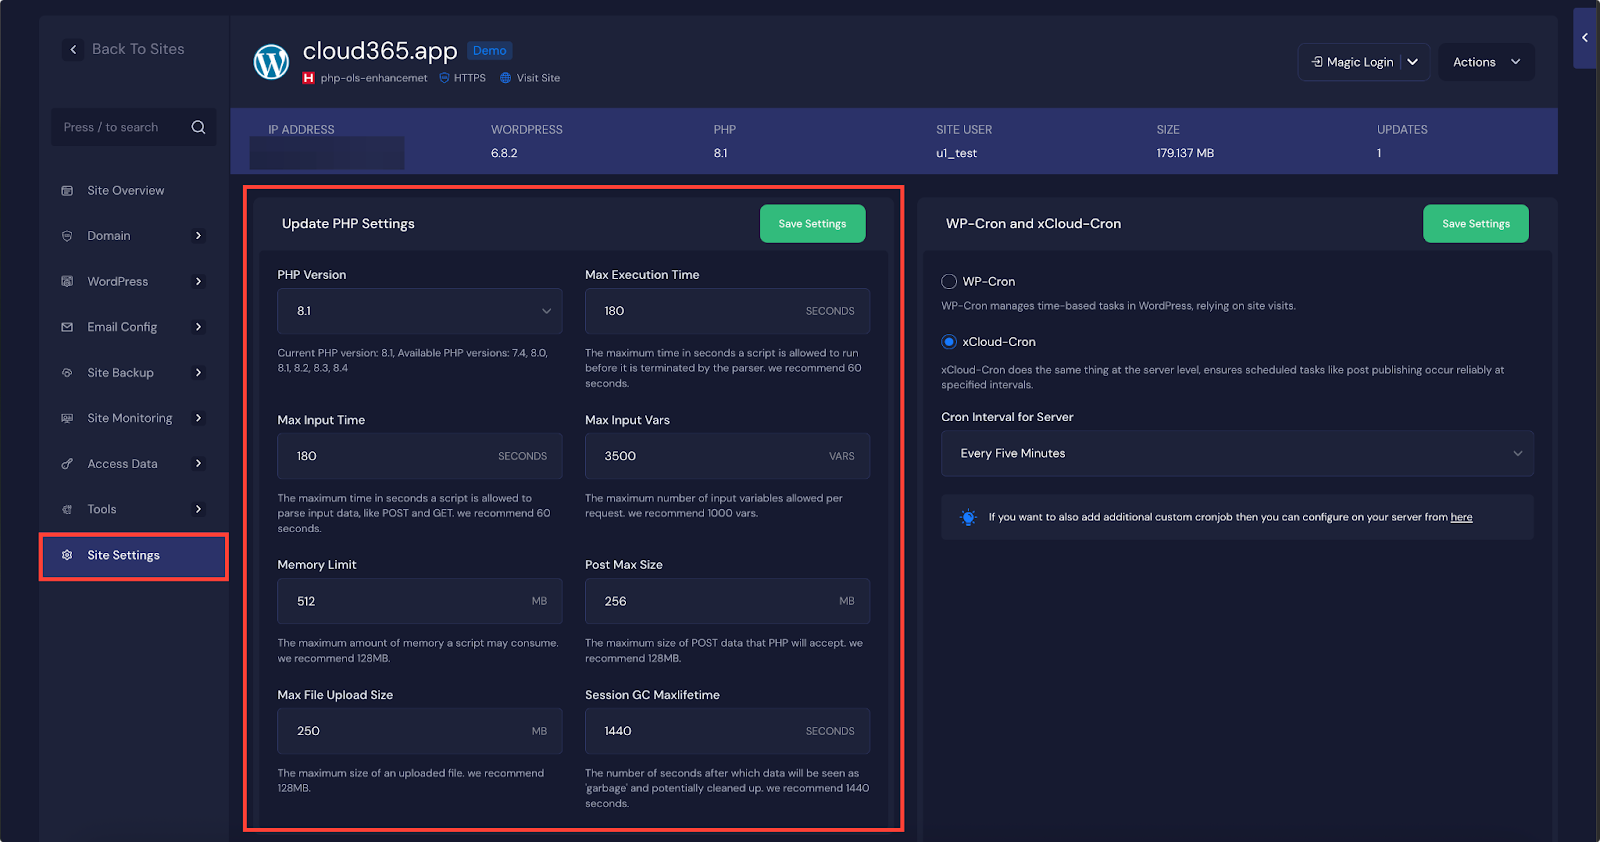
Task: Click the Site Settings gear icon
Action: click(x=67, y=555)
